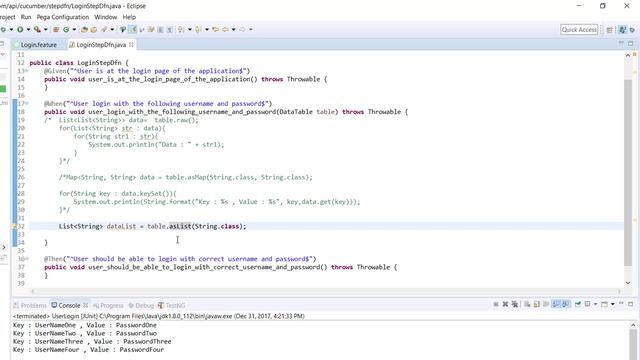Click the Terminate console icon
Viewport: 640px width, 360px height.
496,304
